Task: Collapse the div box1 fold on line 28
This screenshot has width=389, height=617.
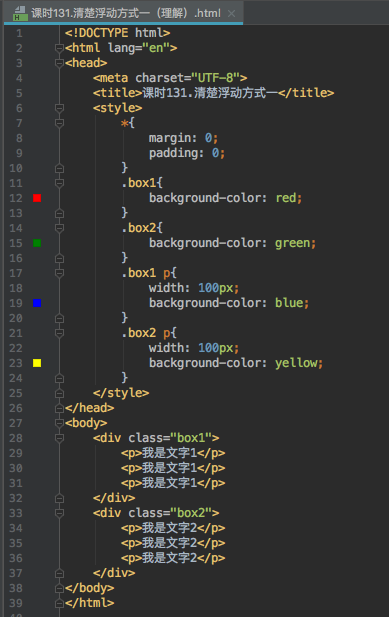Action: pos(59,438)
